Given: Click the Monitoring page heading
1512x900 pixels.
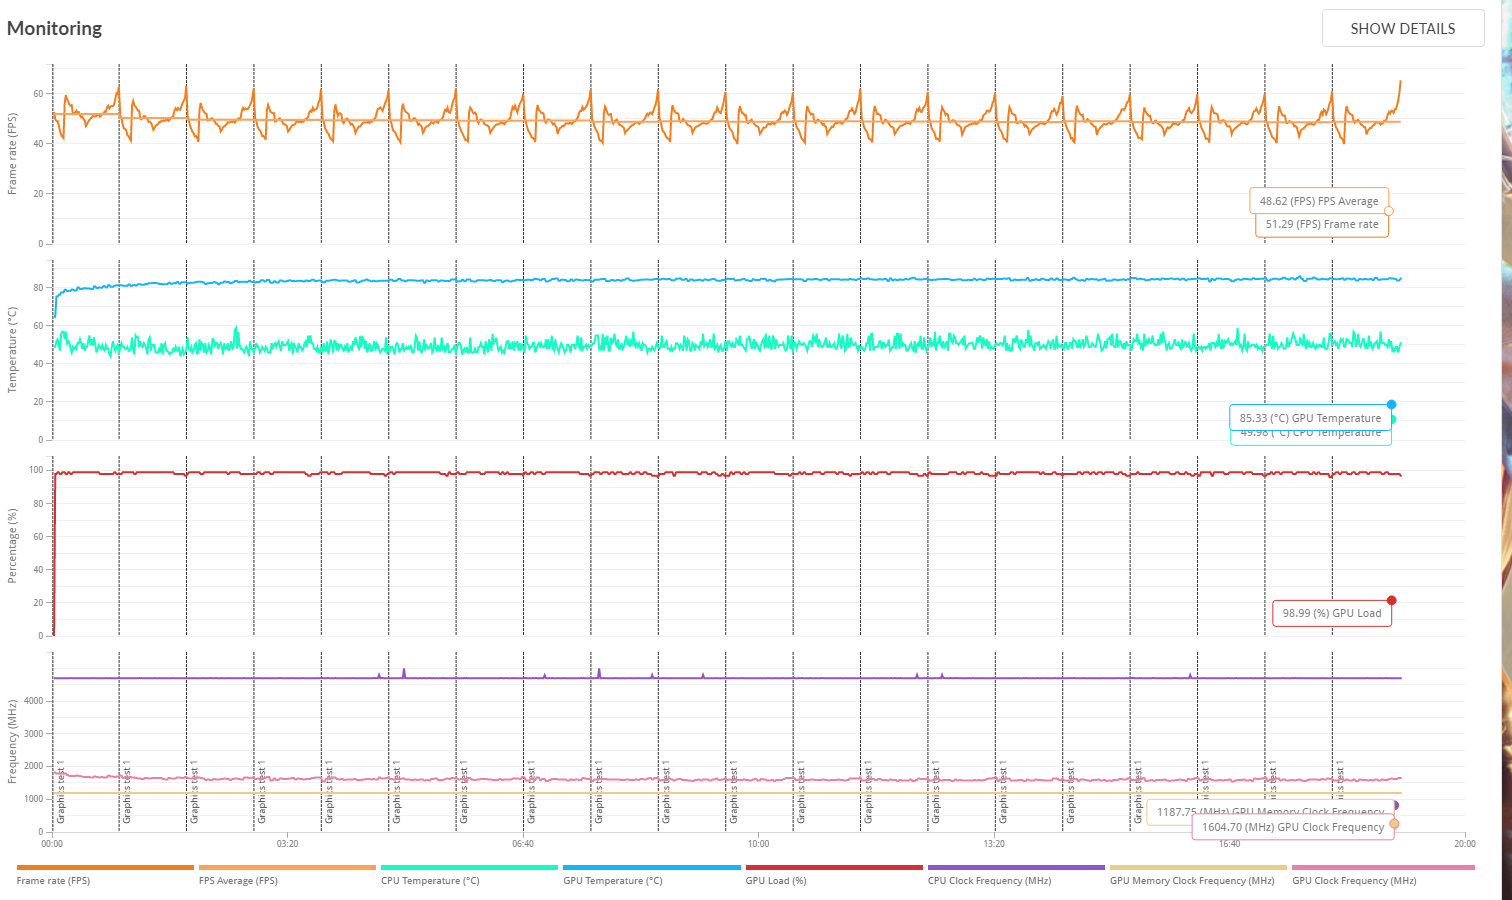Looking at the screenshot, I should click(x=54, y=28).
